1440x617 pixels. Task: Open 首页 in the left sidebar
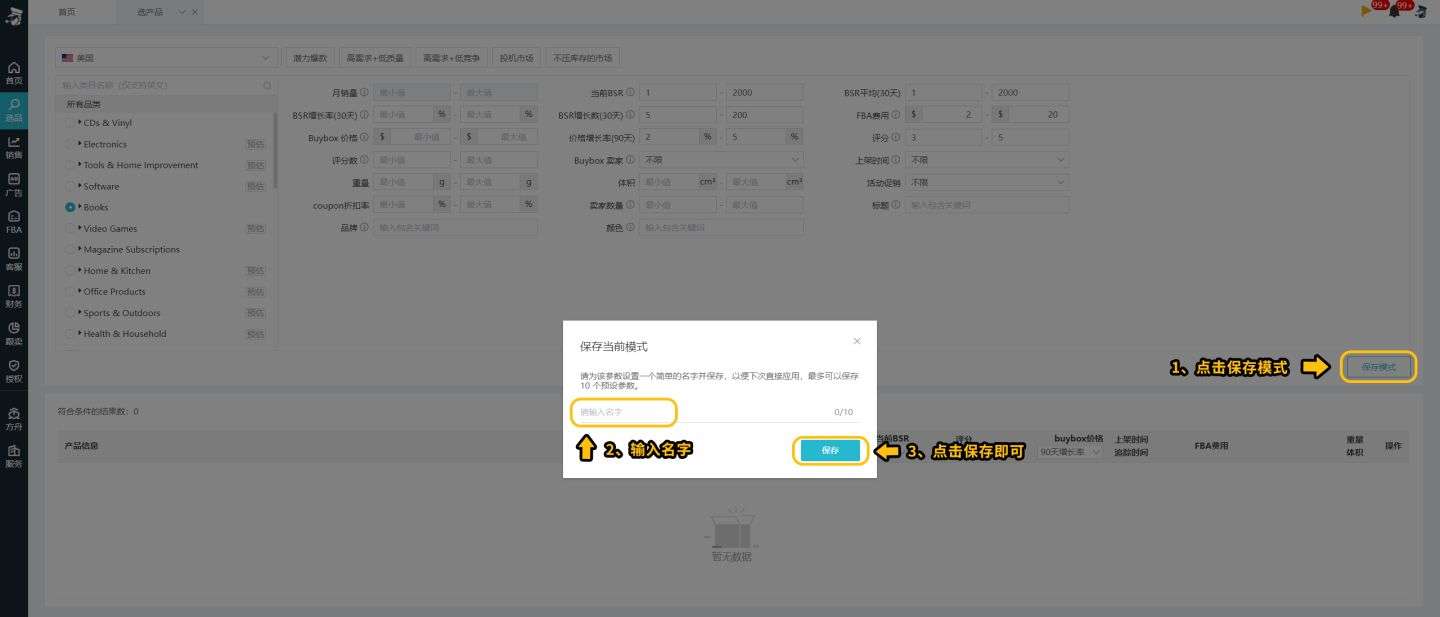click(13, 72)
